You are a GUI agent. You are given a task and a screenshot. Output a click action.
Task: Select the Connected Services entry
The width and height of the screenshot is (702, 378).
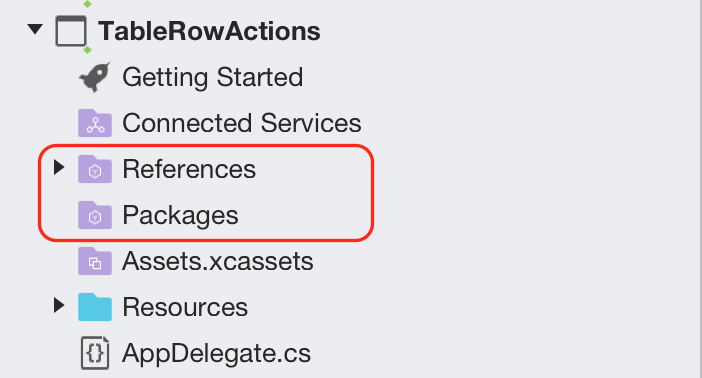242,123
